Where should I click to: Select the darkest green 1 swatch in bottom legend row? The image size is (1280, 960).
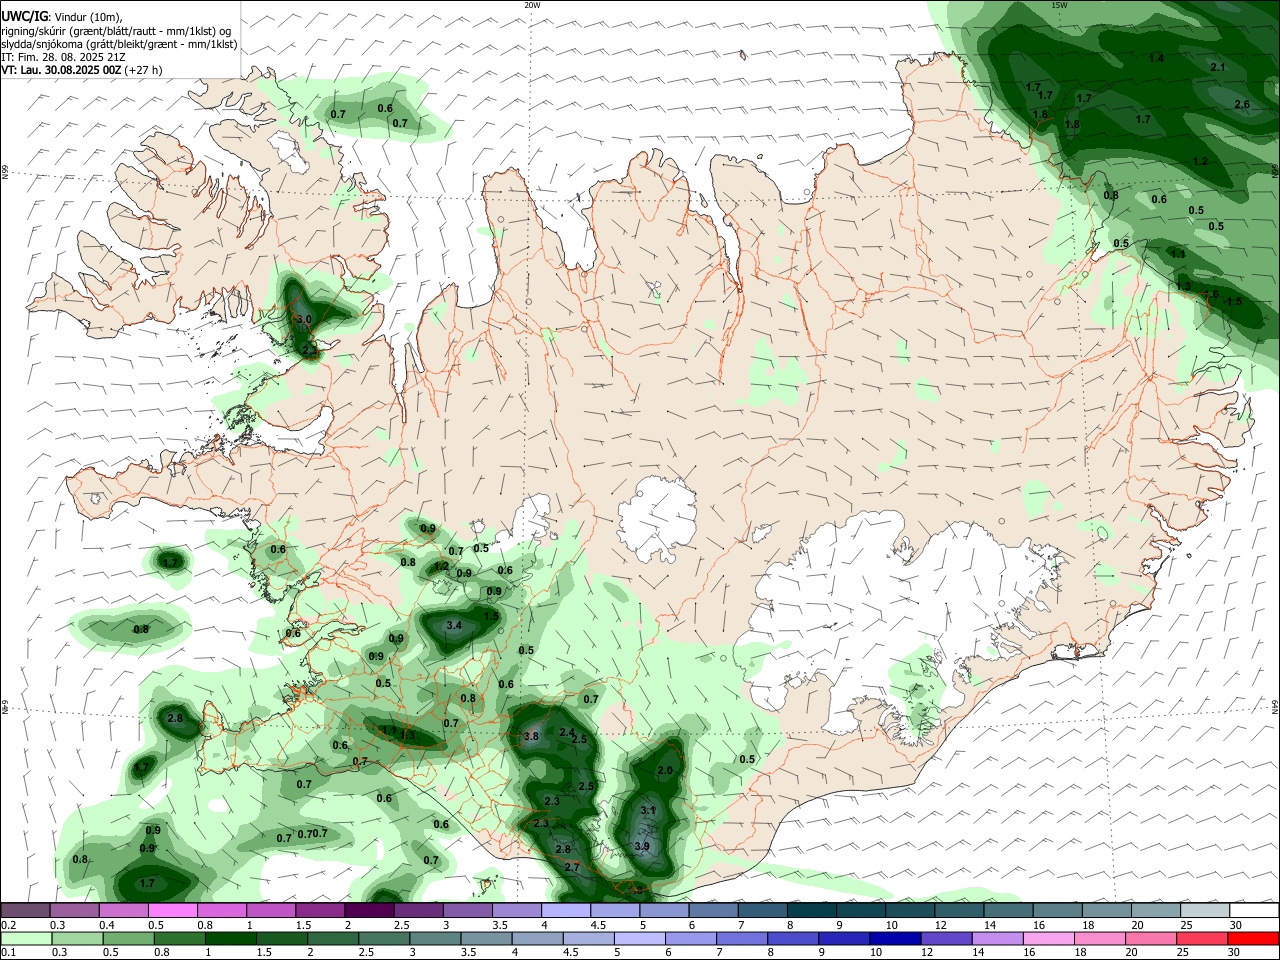229,938
